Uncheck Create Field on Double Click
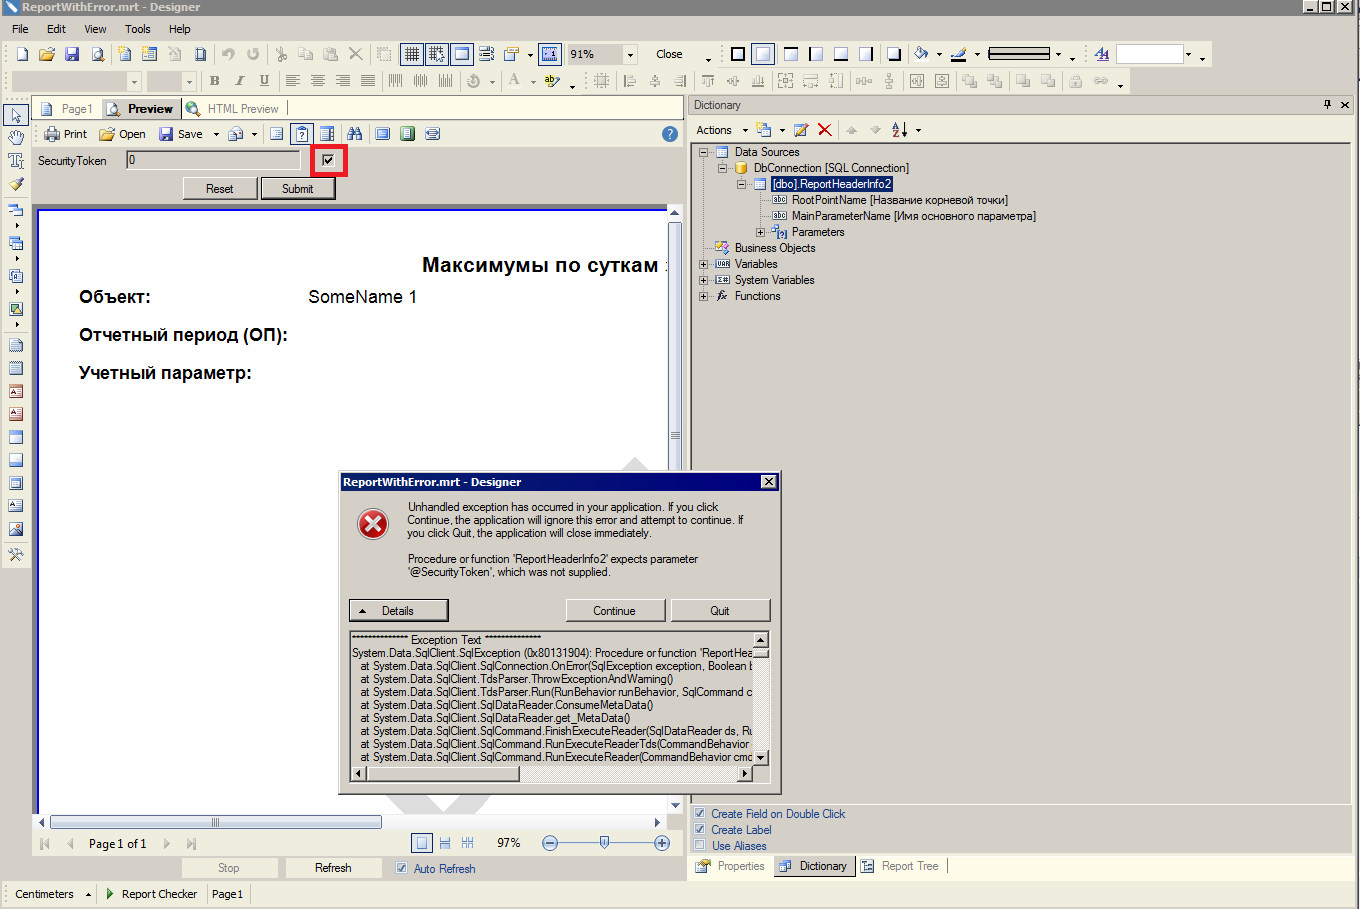 pyautogui.click(x=700, y=814)
